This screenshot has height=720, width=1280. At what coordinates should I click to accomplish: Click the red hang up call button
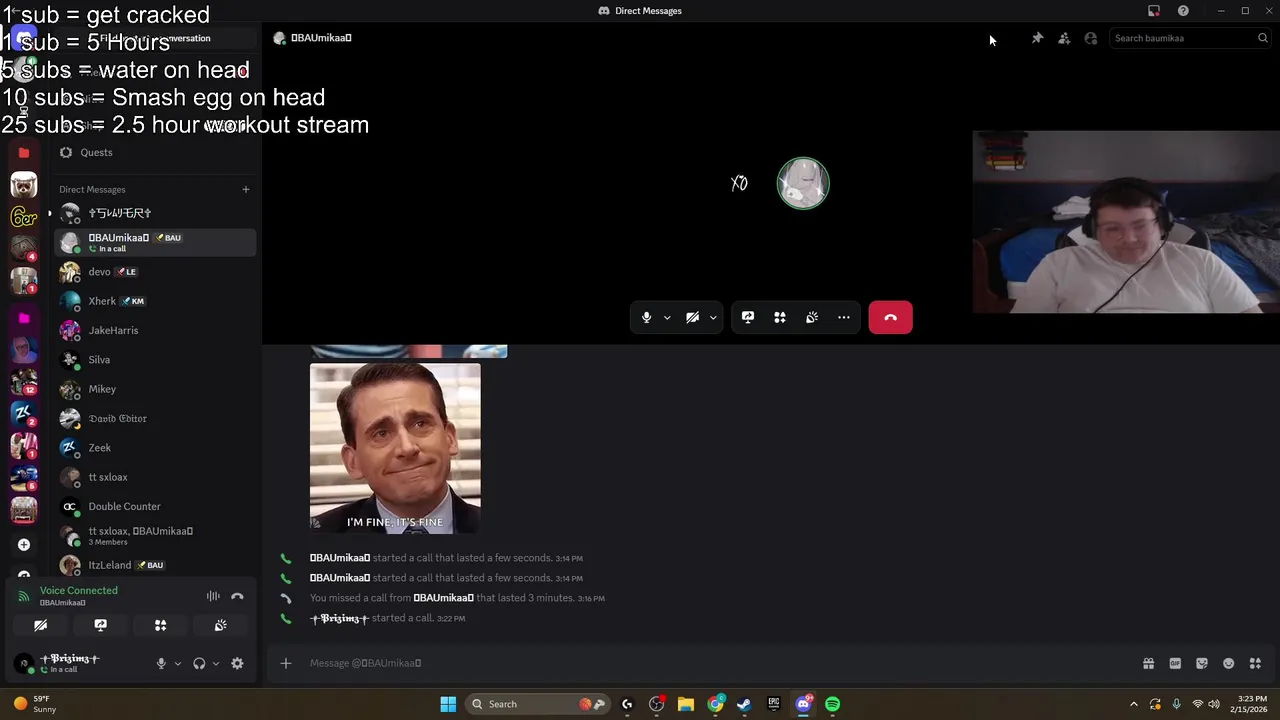[x=890, y=317]
